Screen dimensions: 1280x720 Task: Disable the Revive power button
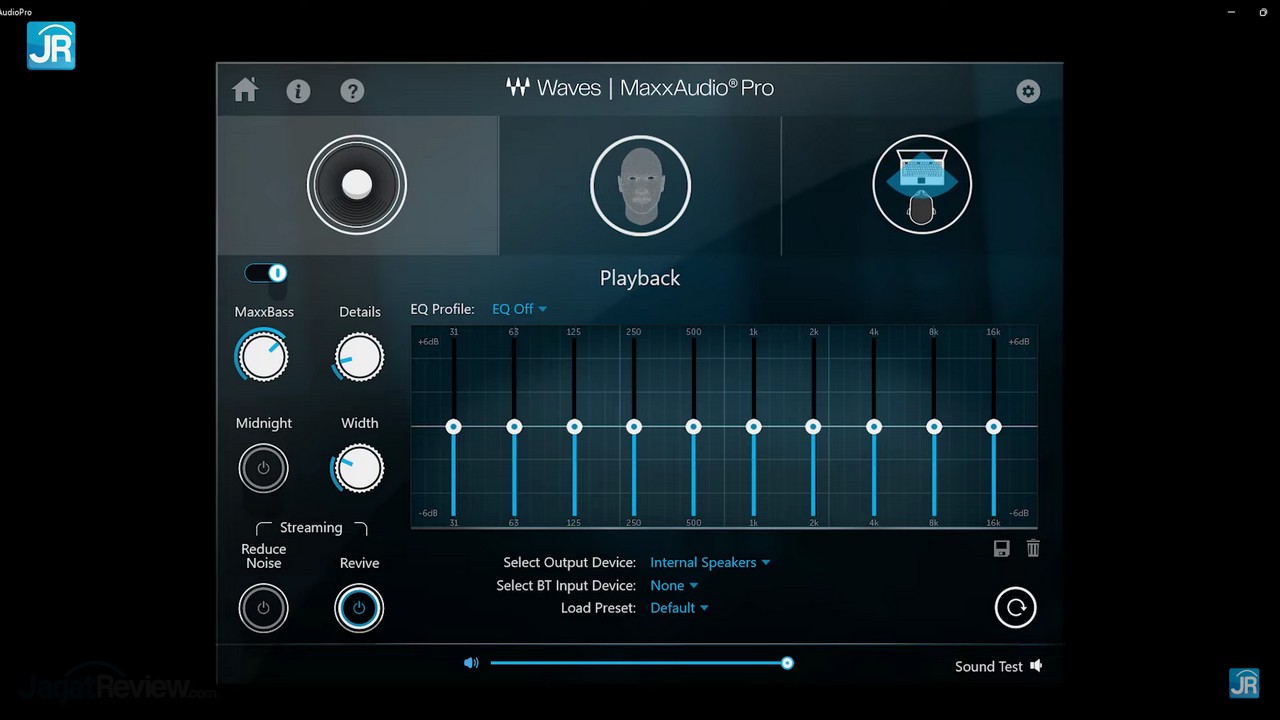[x=359, y=608]
